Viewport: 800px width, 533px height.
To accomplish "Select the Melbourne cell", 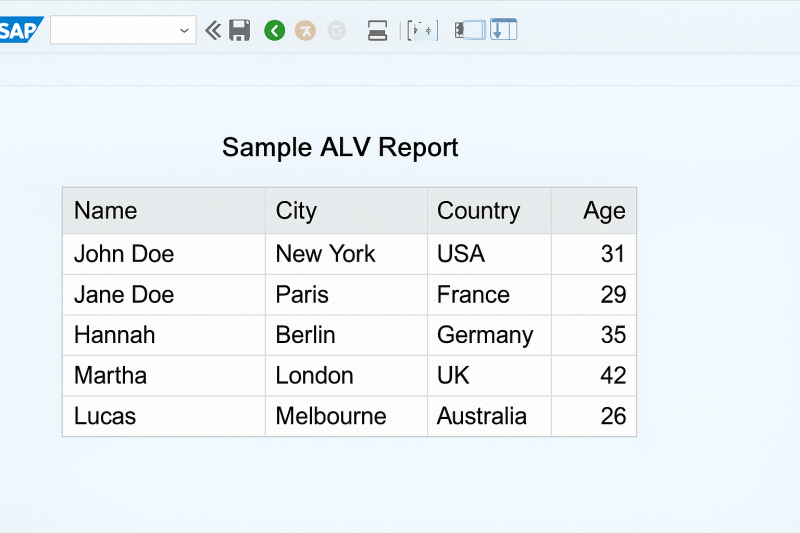I will [346, 416].
